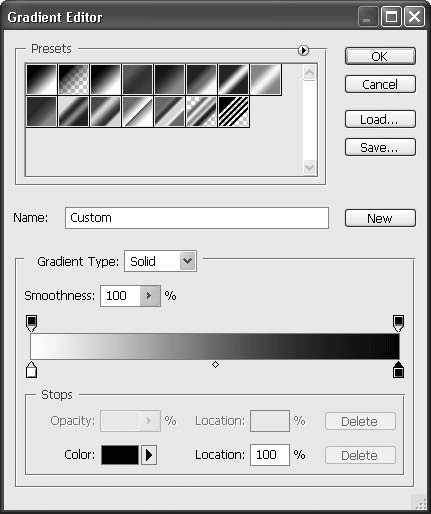Choose the first preset gradient thumbnail
Image resolution: width=431 pixels, height=514 pixels.
[41, 79]
